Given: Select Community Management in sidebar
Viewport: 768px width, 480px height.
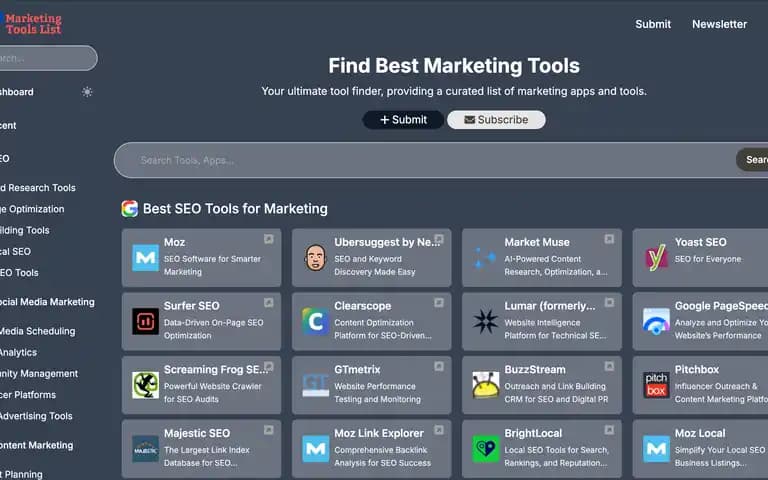Looking at the screenshot, I should pyautogui.click(x=39, y=374).
